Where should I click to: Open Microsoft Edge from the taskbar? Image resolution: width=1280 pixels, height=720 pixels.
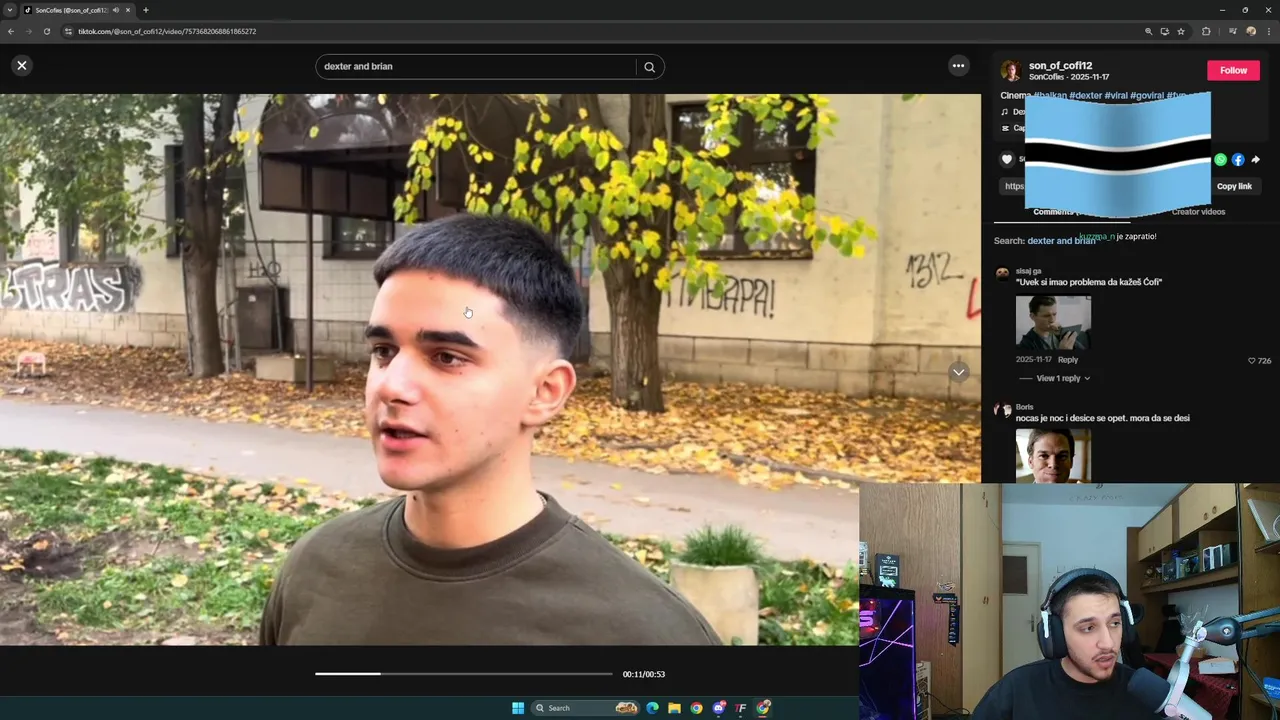(x=652, y=708)
